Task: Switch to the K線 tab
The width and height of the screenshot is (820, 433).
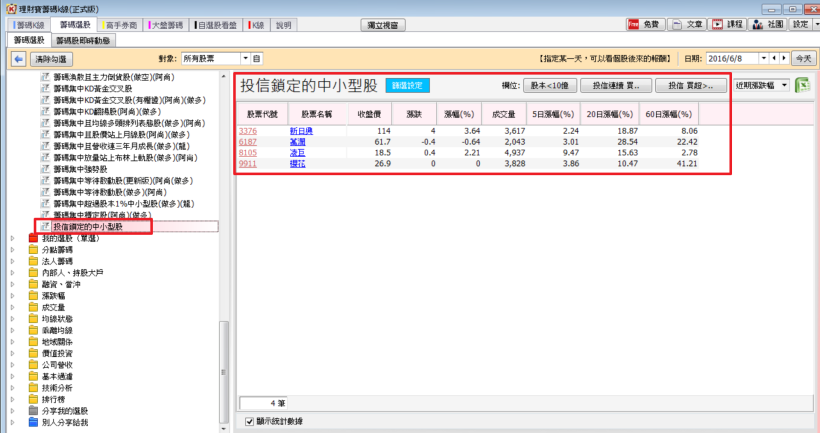Action: (x=257, y=25)
